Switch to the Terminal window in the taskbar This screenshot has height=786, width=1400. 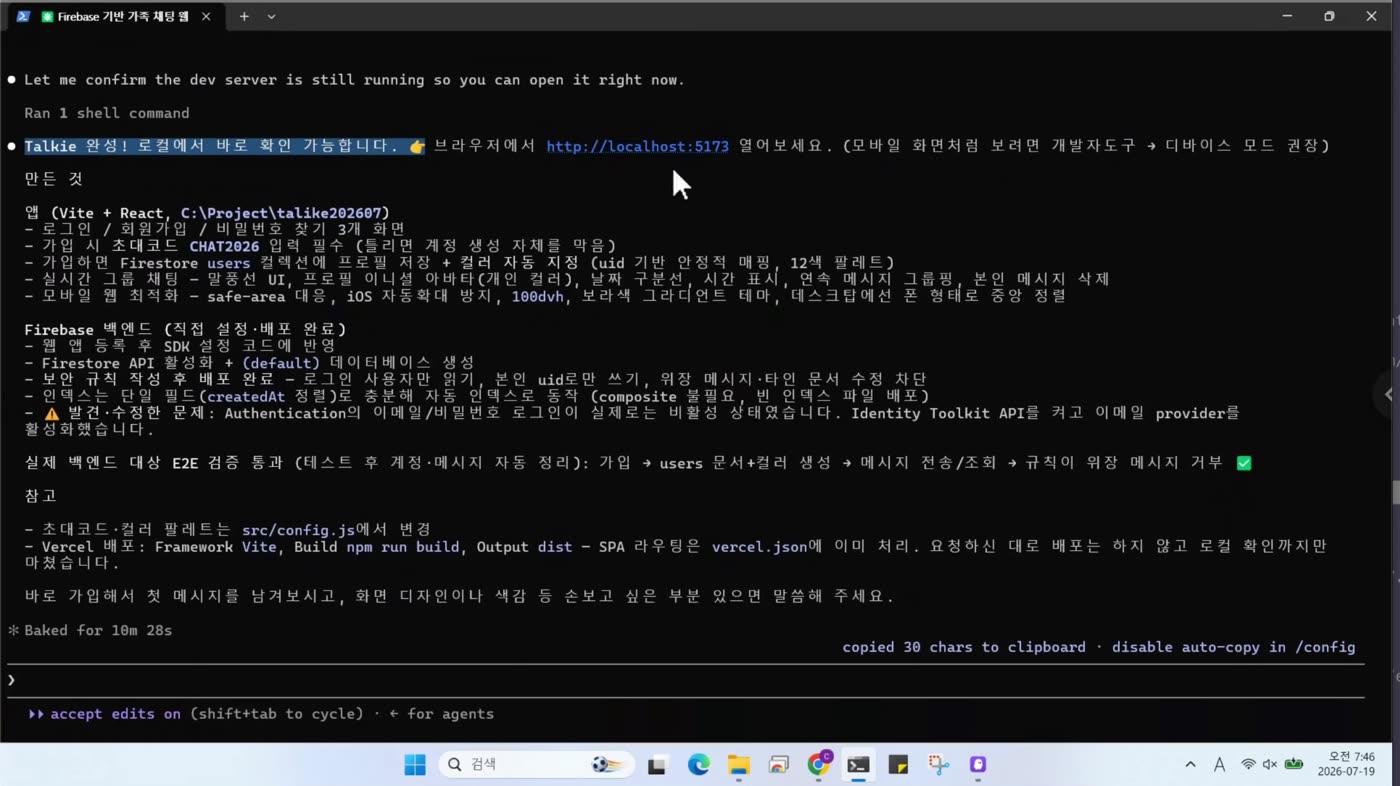(x=858, y=765)
